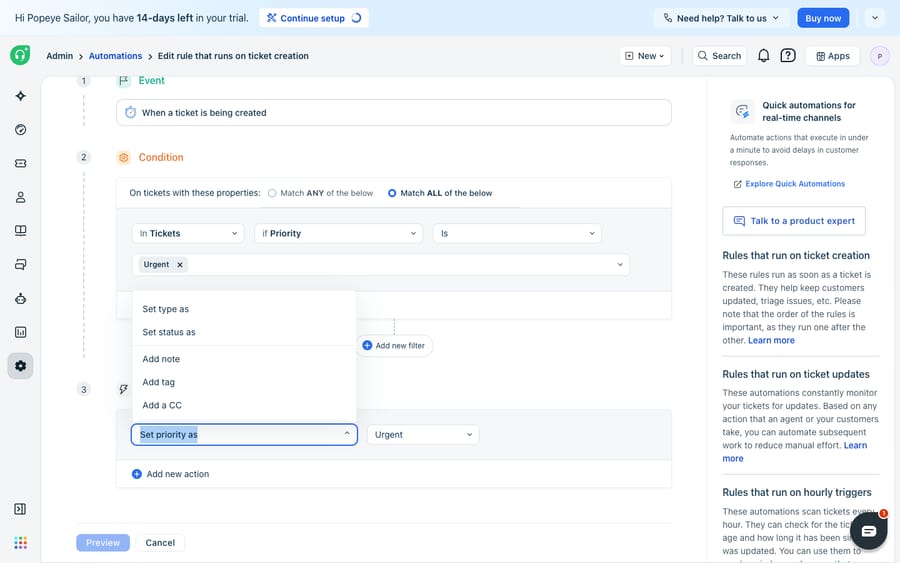Open the colorful app switcher grid
This screenshot has height=563, width=900.
click(21, 542)
